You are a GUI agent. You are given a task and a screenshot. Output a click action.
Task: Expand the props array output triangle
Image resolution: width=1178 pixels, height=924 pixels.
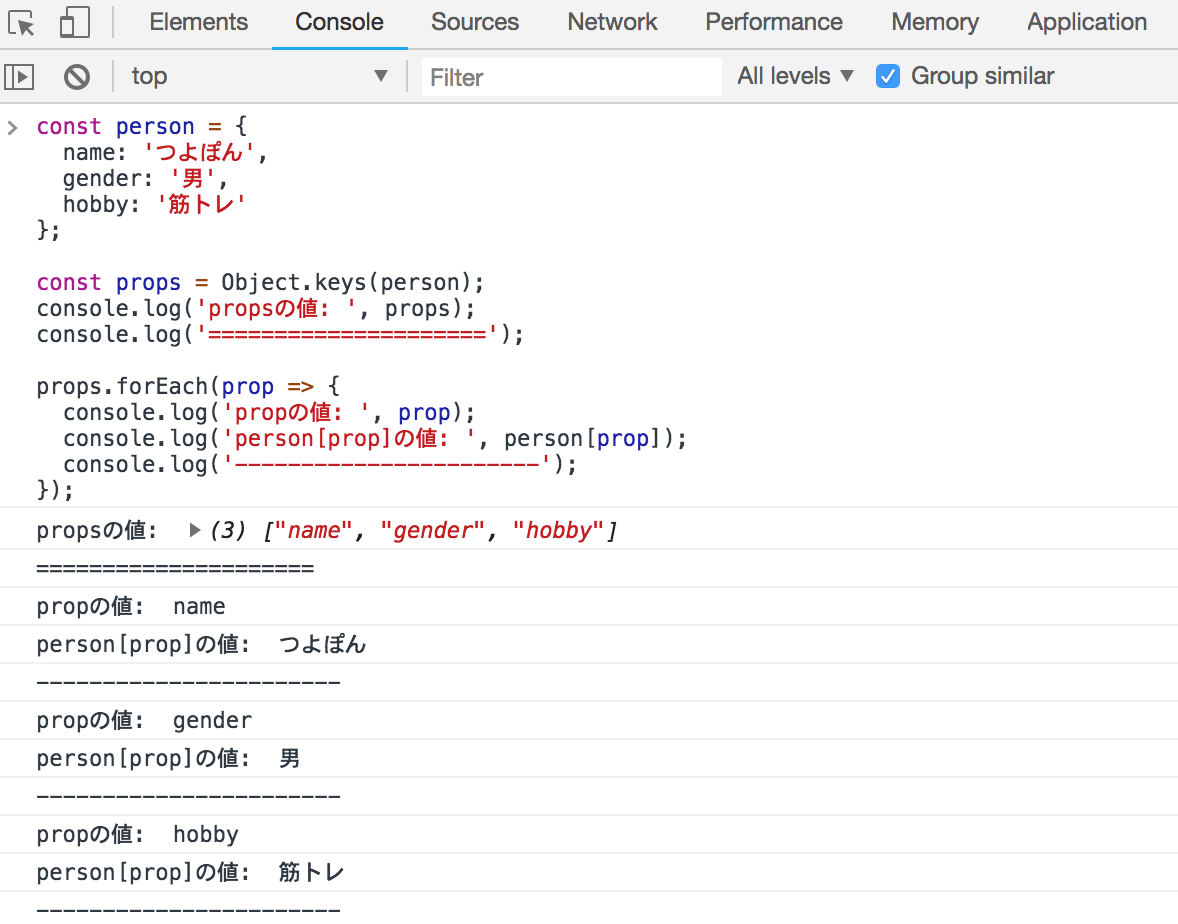tap(196, 530)
